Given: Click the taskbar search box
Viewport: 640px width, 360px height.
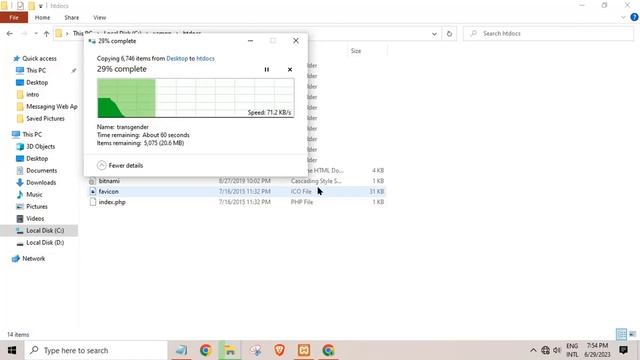Looking at the screenshot, I should [96, 350].
